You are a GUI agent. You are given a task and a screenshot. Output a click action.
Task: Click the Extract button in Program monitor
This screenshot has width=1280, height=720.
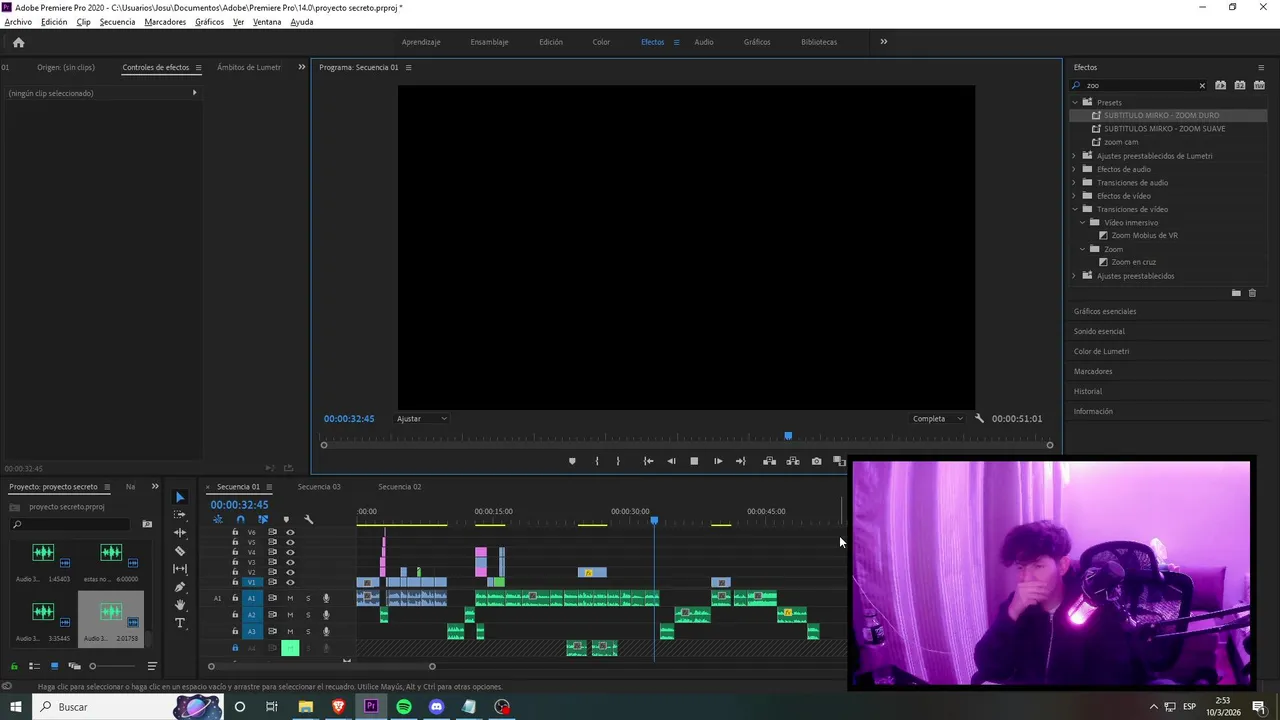point(793,461)
